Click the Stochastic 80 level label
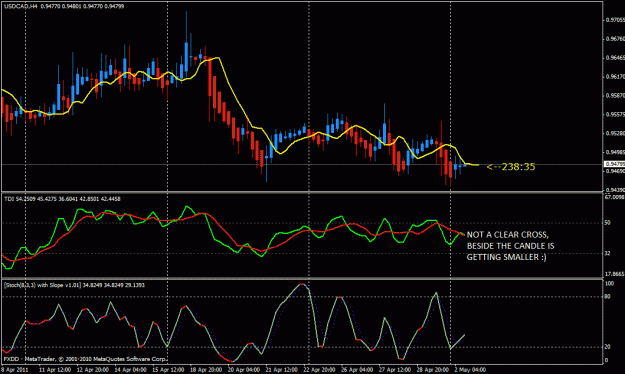This screenshot has height=374, width=625. 607,296
